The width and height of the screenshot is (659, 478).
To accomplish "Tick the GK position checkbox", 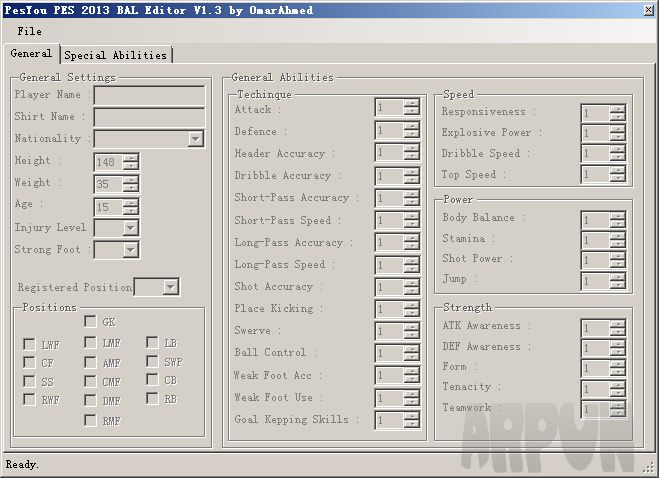I will (x=90, y=322).
